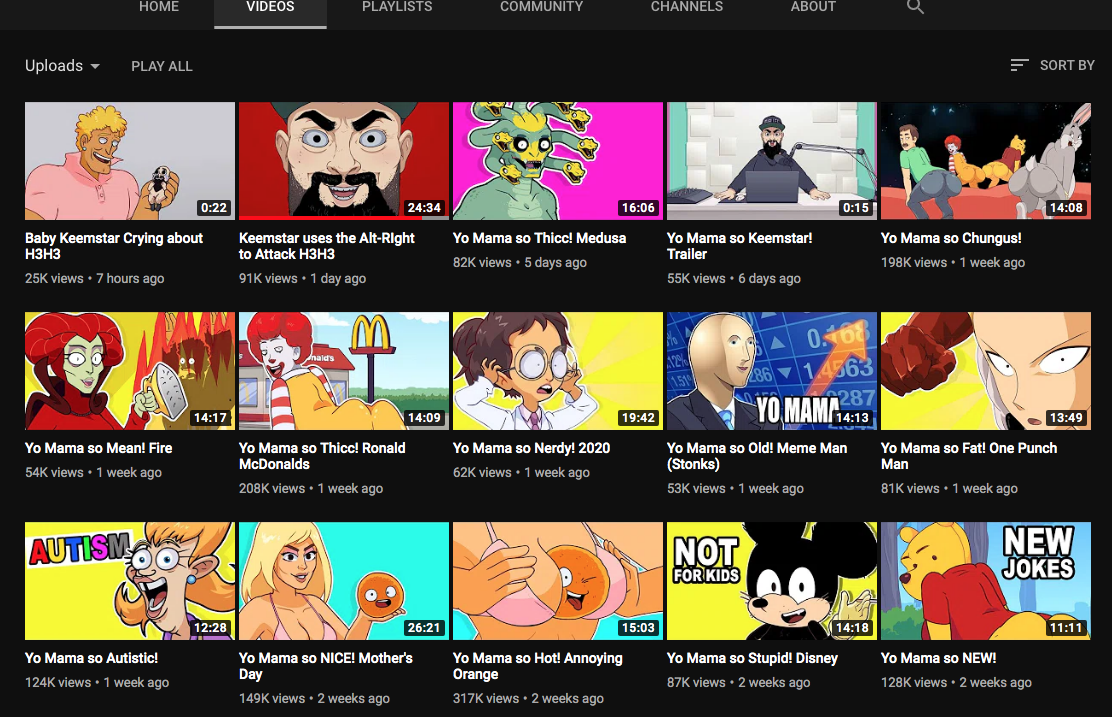
Task: Open the Yo Mama so NEW thumbnail
Action: (986, 581)
